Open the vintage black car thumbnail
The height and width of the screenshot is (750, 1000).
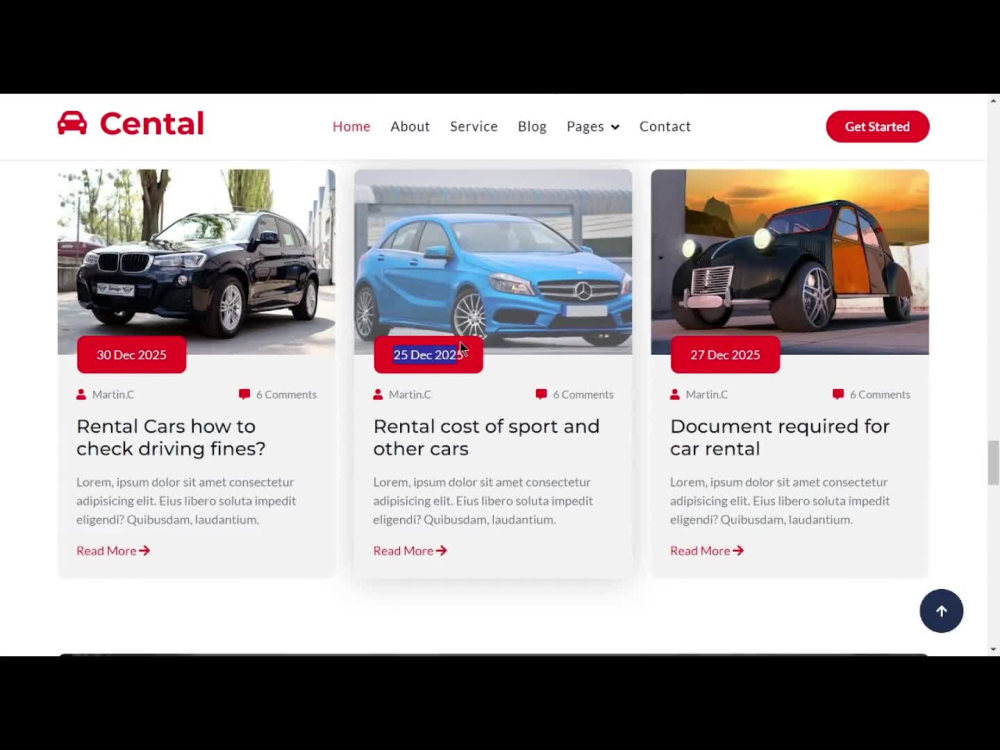point(790,261)
